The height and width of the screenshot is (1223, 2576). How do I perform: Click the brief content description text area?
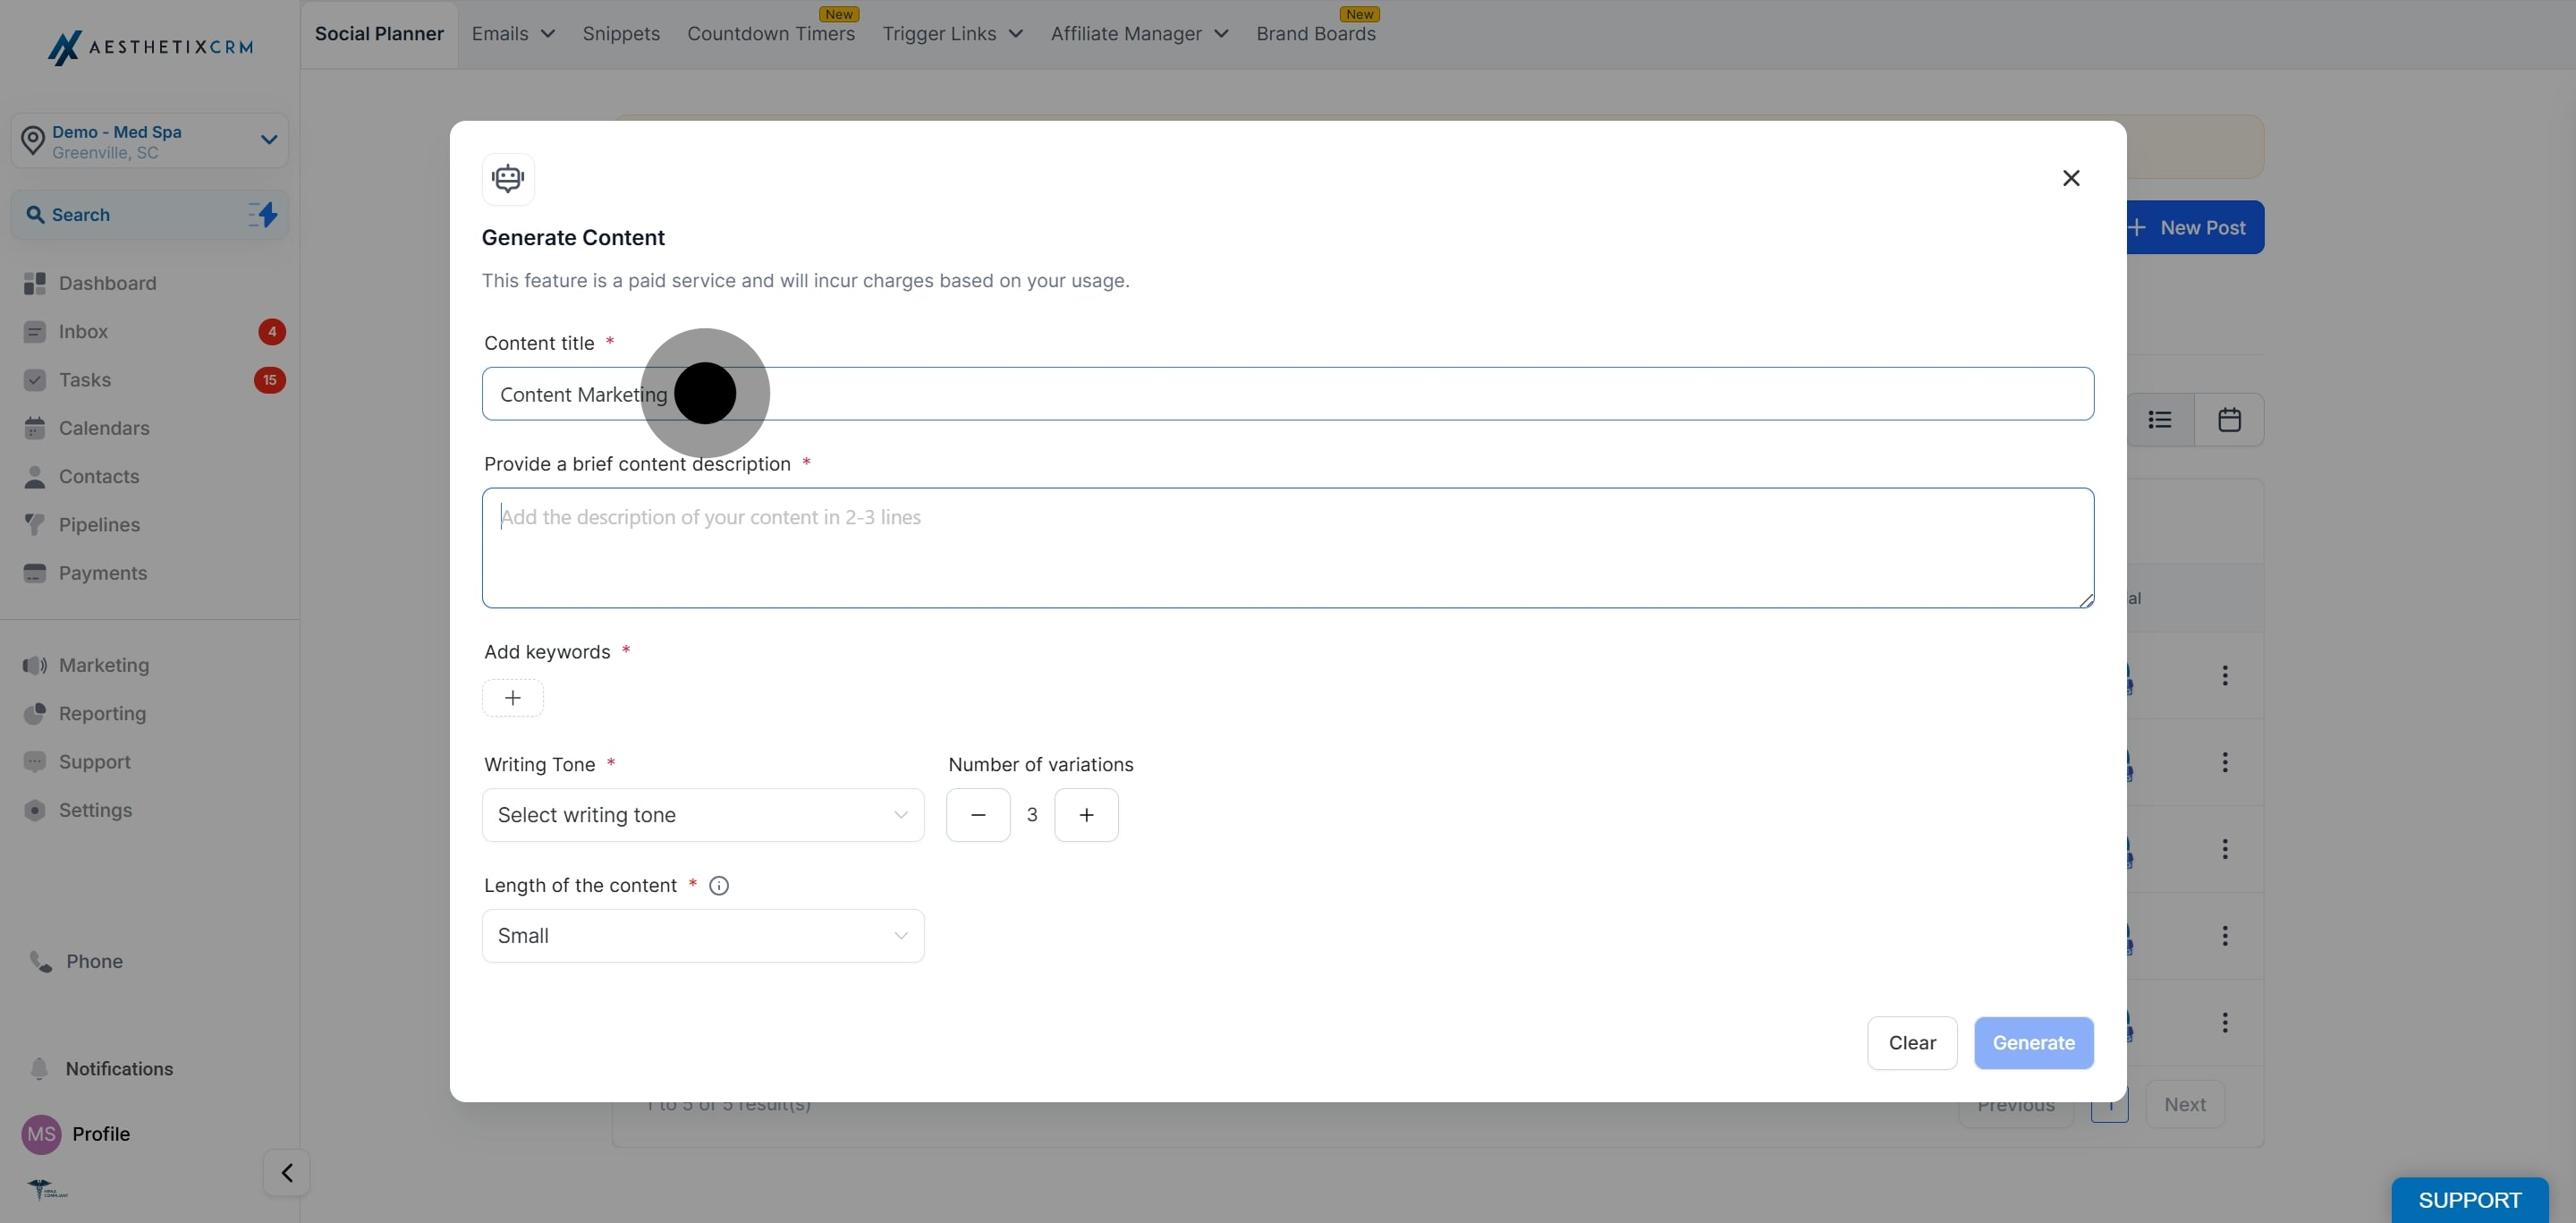click(1287, 548)
